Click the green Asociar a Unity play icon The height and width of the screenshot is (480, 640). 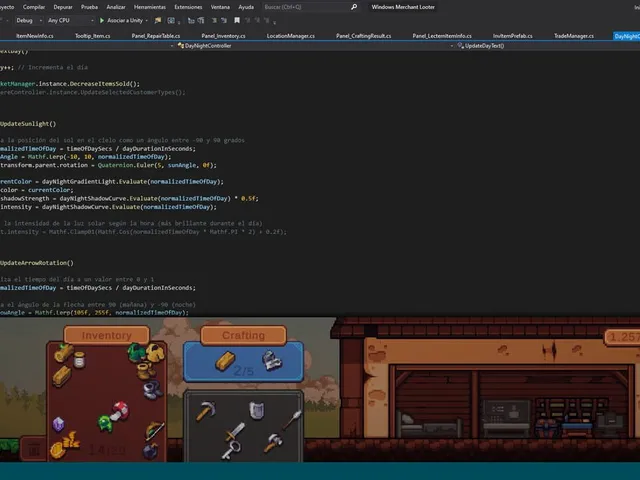[x=102, y=20]
